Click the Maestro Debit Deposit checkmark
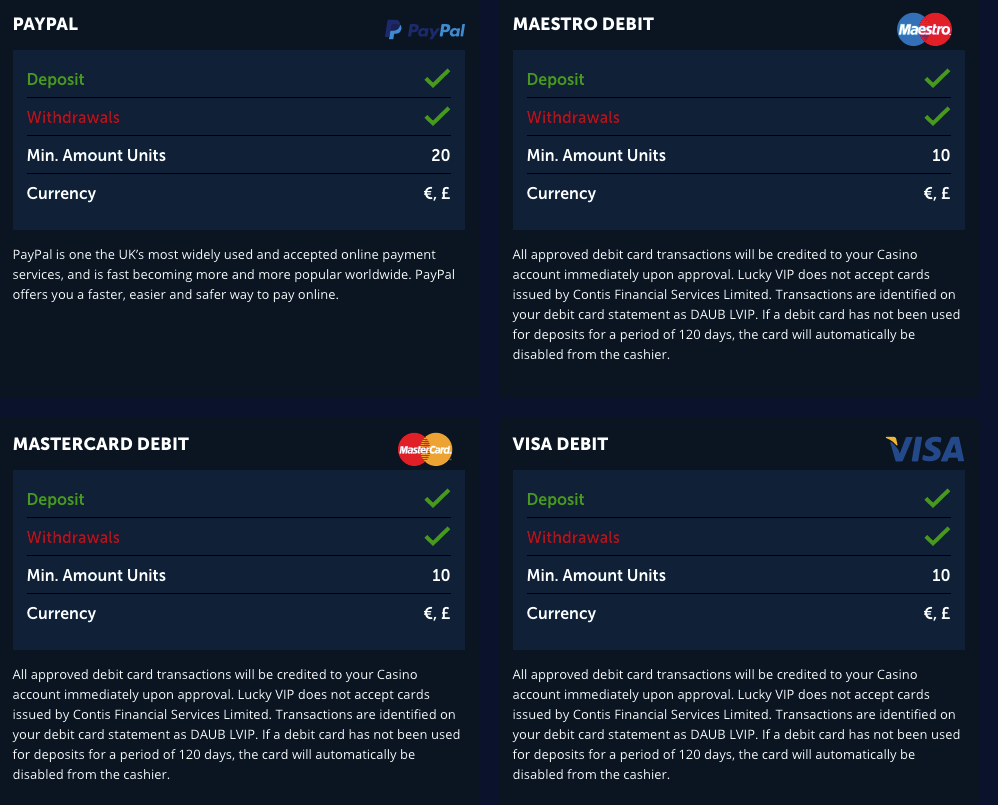 click(938, 78)
